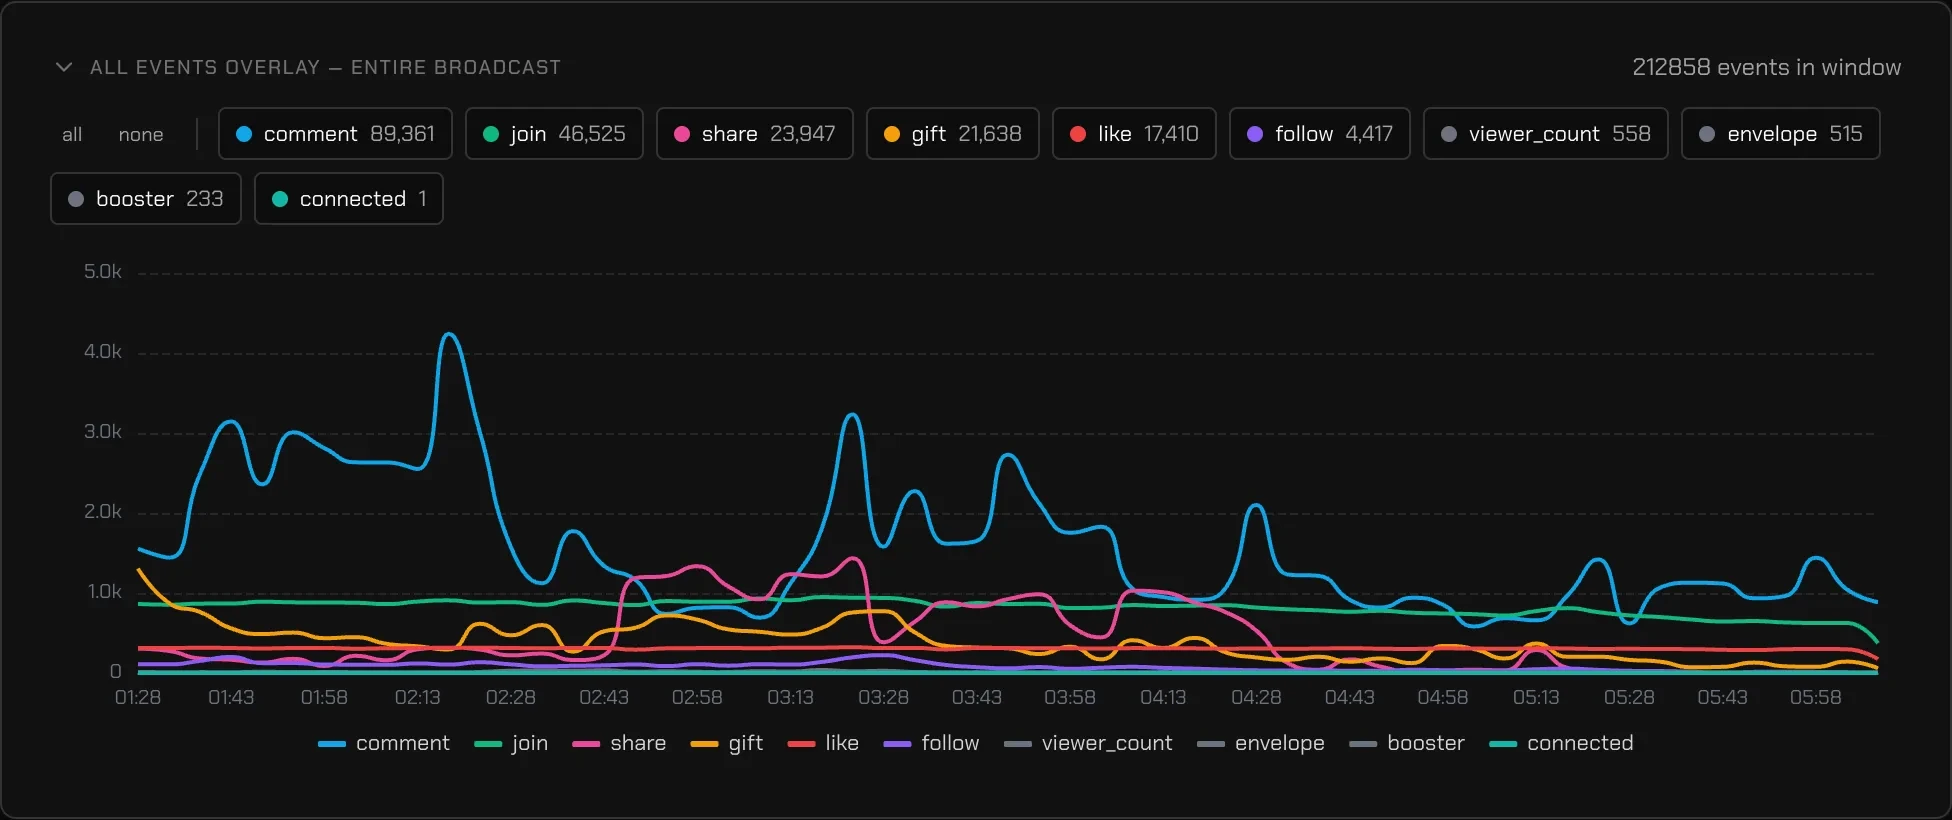This screenshot has height=820, width=1952.
Task: Click the join entry in chart legend
Action: coord(511,743)
